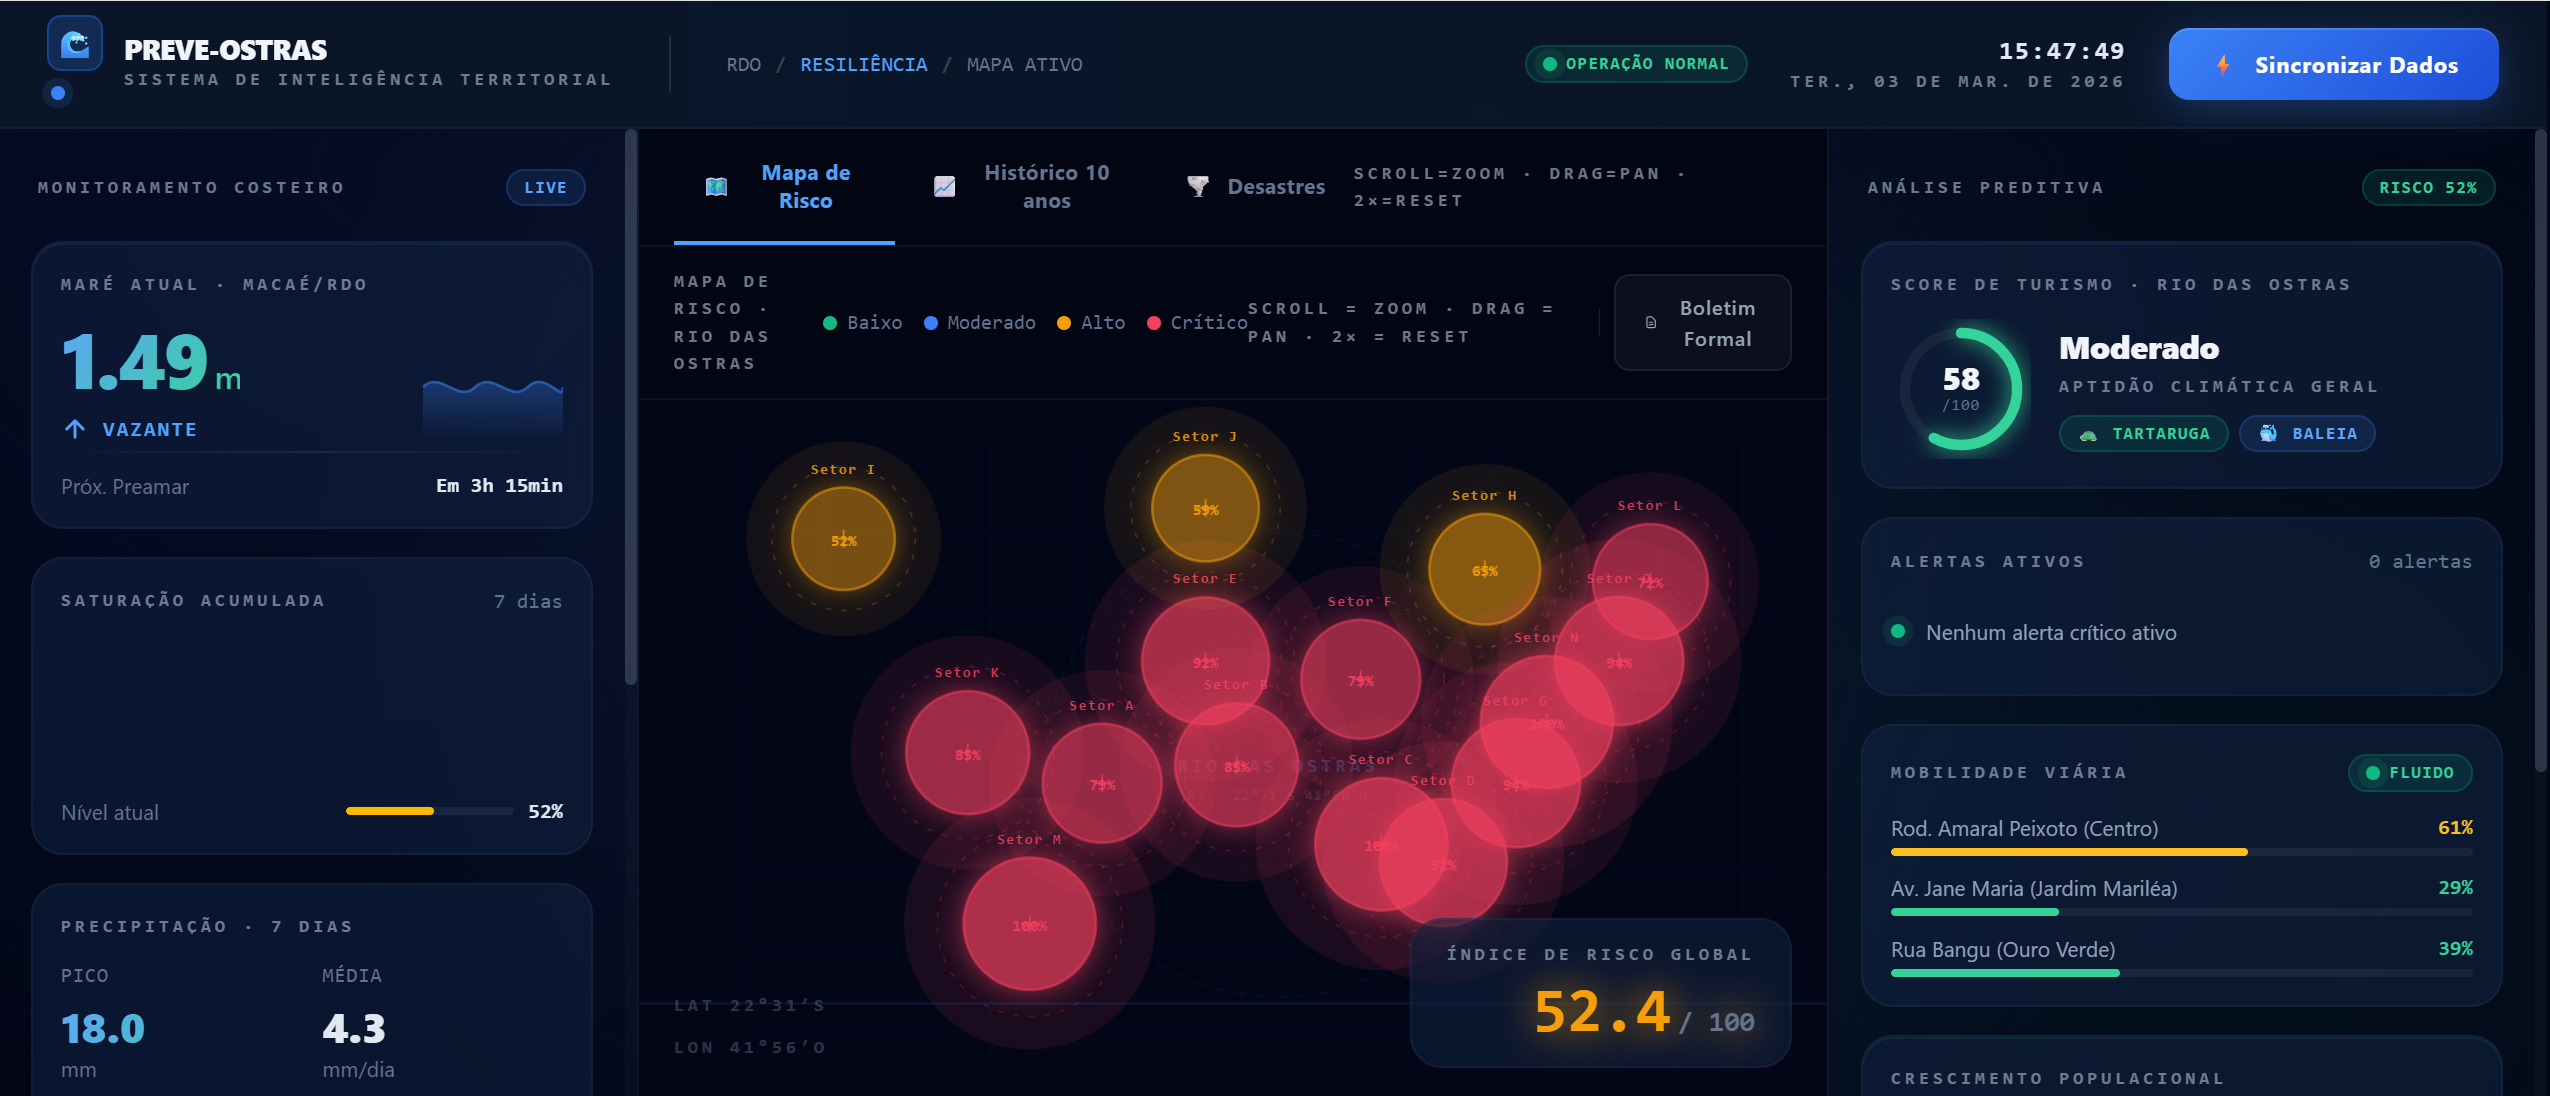Click the saturation Nível atual progress bar
Viewport: 2550px width, 1096px height.
click(429, 811)
